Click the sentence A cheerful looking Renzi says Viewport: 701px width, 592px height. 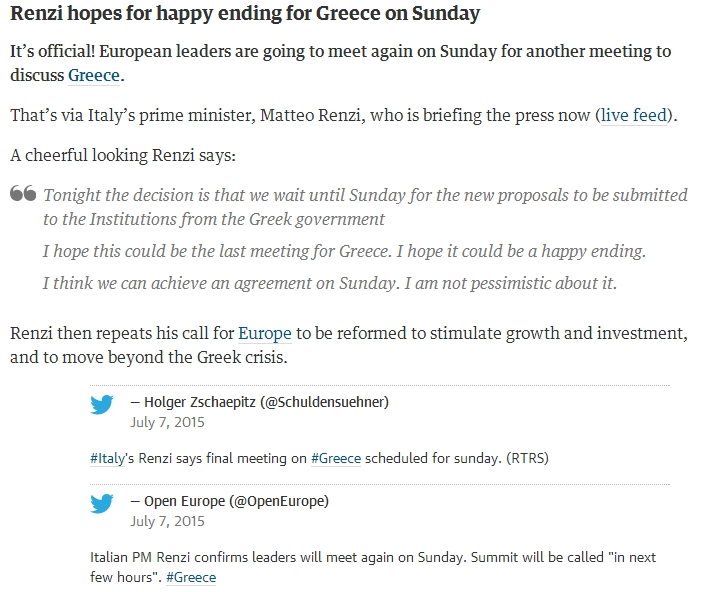[123, 155]
